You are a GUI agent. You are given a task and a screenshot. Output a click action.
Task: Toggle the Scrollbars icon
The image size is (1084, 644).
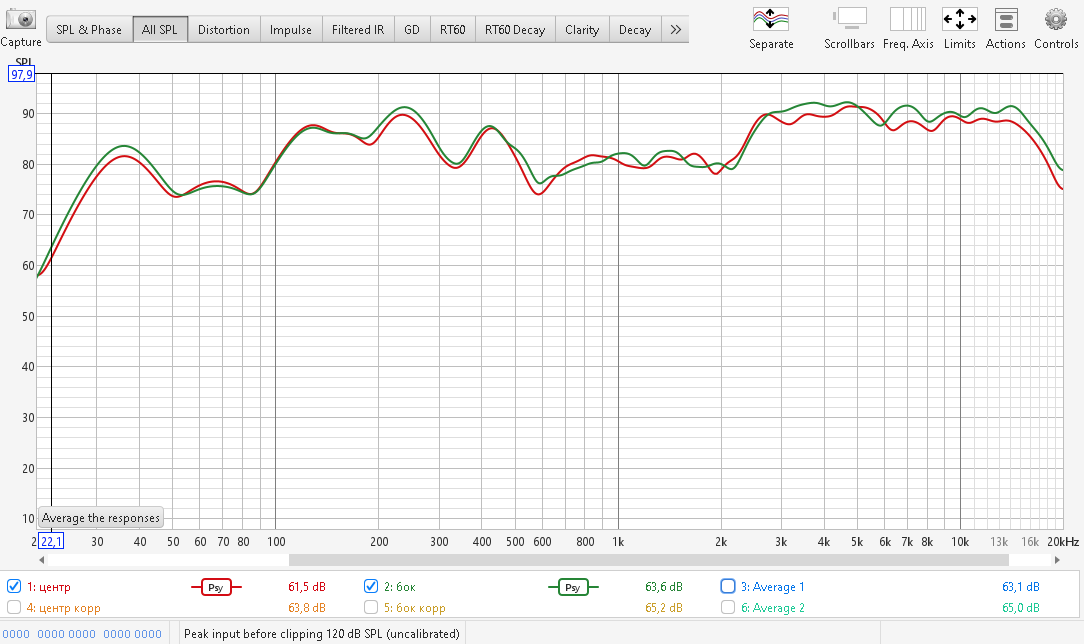[x=849, y=19]
